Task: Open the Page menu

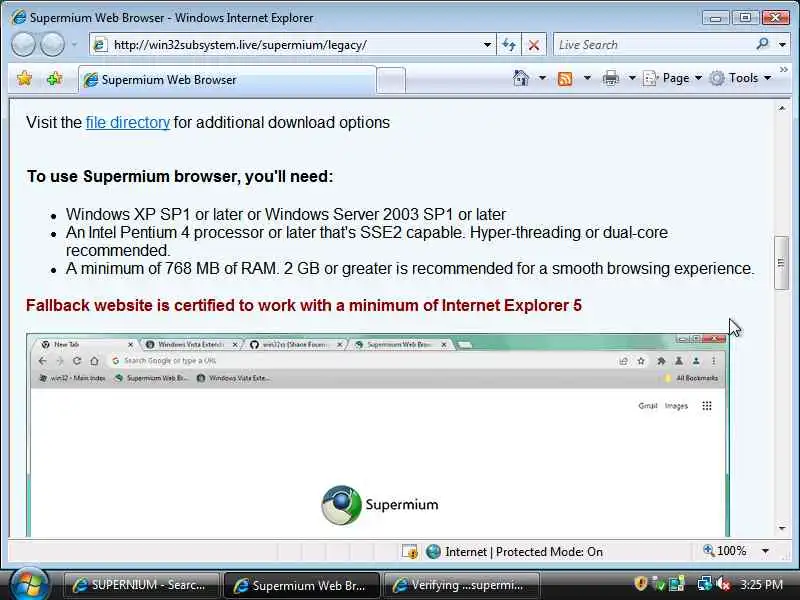Action: coord(672,78)
